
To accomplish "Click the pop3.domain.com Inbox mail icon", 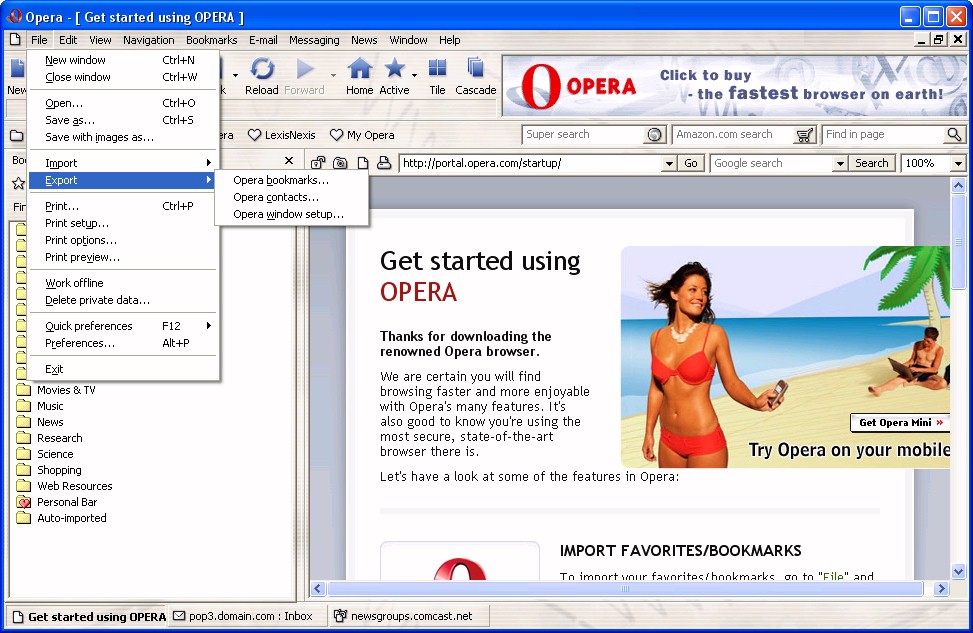I will [179, 616].
